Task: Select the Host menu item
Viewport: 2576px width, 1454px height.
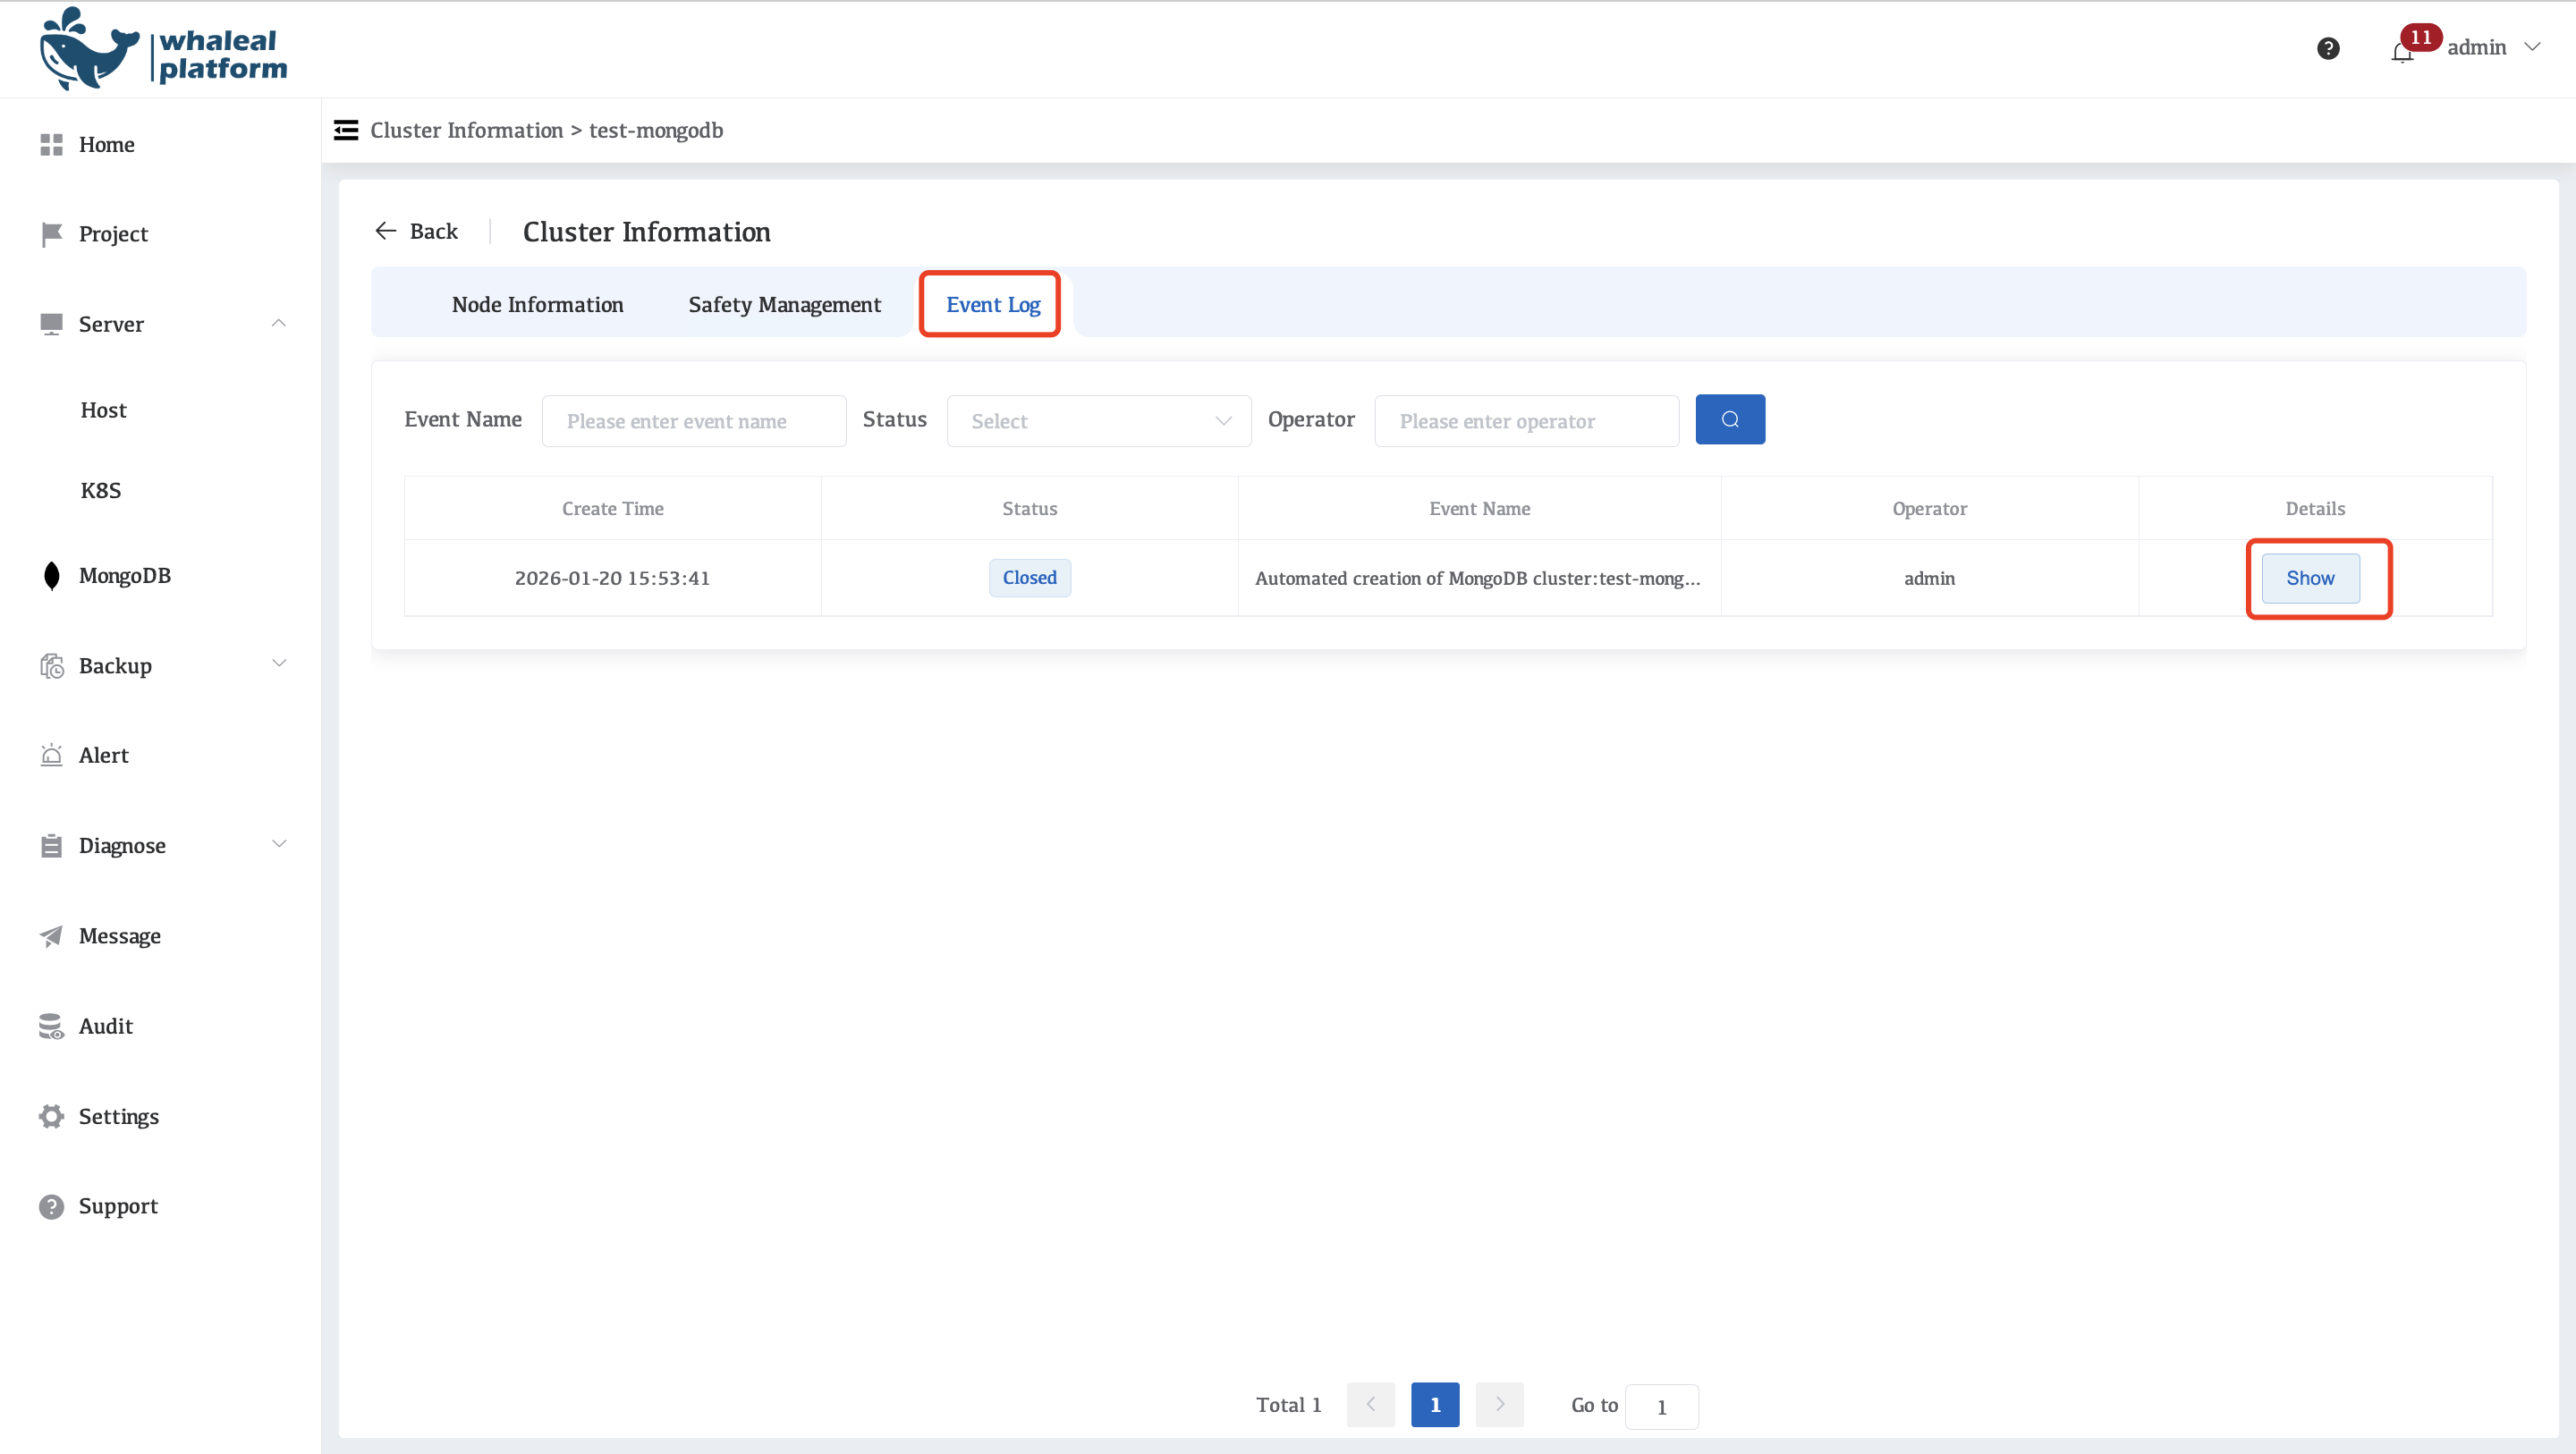Action: coord(103,410)
